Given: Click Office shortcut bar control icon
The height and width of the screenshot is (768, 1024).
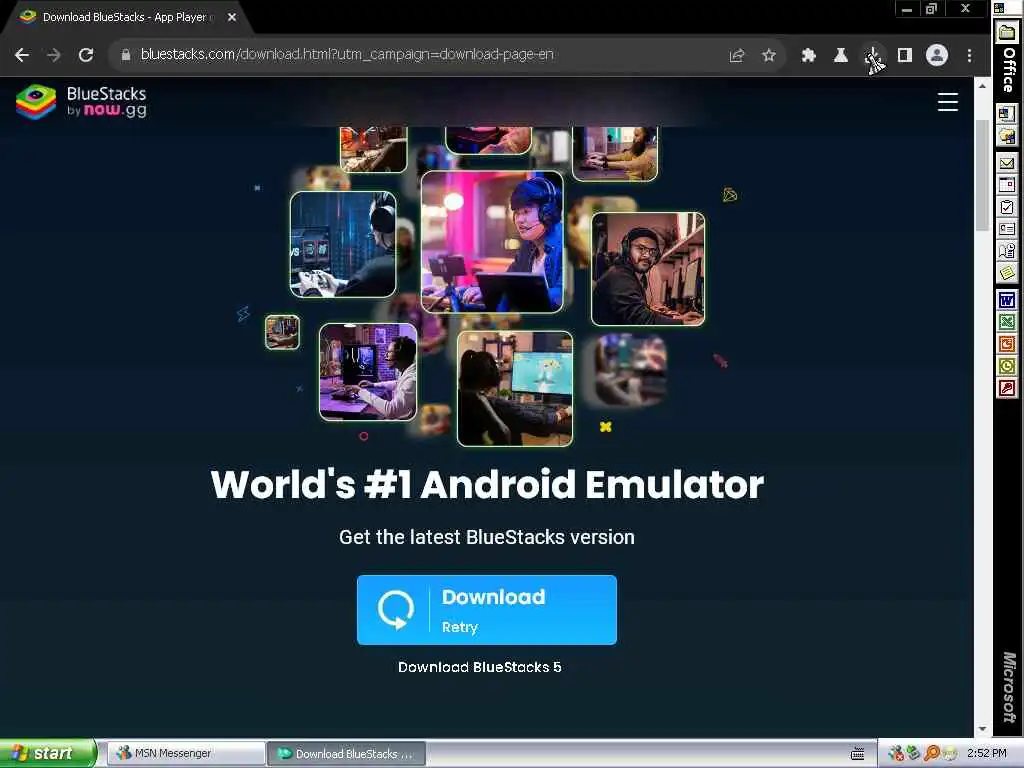Looking at the screenshot, I should 999,8.
